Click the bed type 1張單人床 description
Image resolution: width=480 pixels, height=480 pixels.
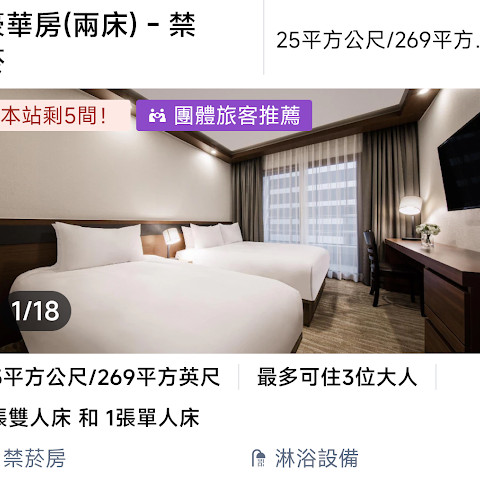click(x=153, y=418)
